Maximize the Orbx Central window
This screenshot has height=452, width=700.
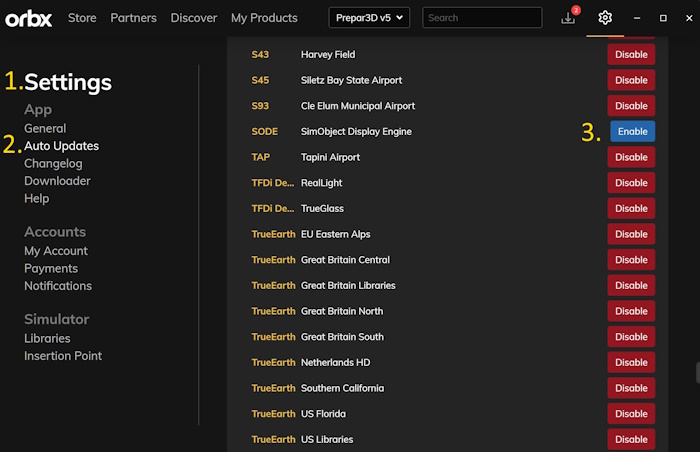click(663, 18)
